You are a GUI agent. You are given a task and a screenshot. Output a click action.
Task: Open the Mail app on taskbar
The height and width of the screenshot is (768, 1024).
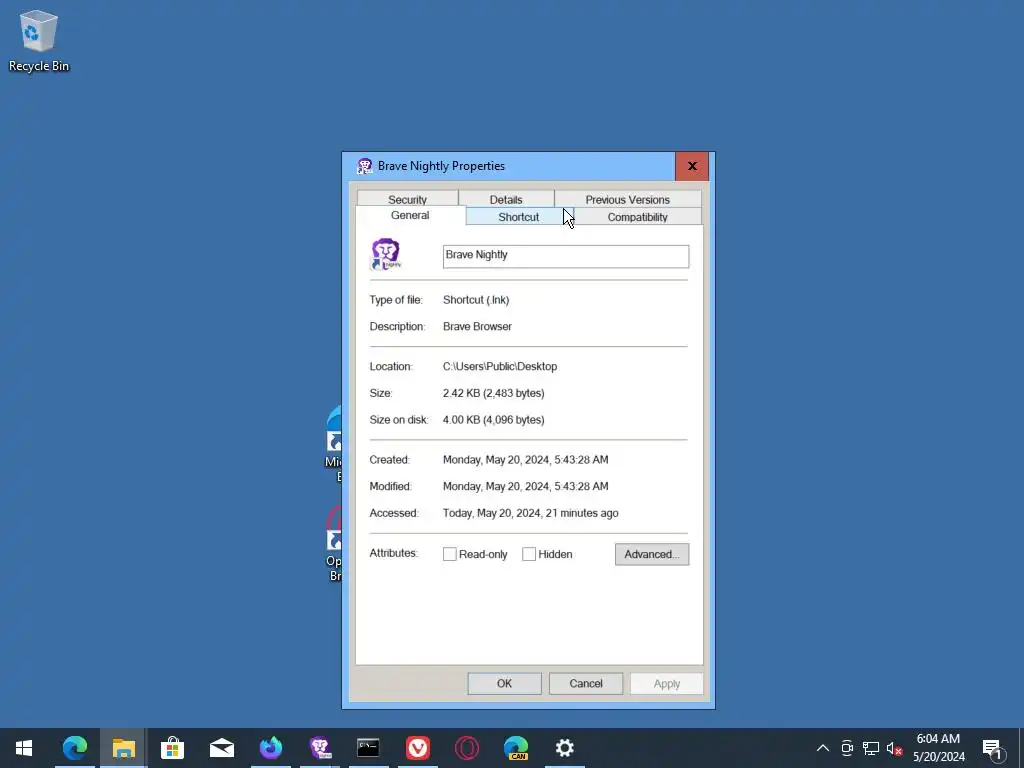tap(221, 748)
